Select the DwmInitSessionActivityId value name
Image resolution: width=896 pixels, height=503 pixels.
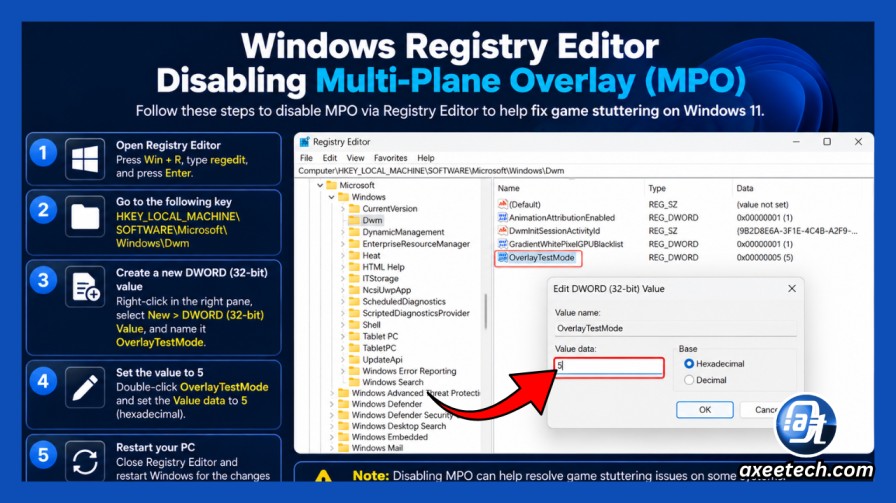point(554,230)
